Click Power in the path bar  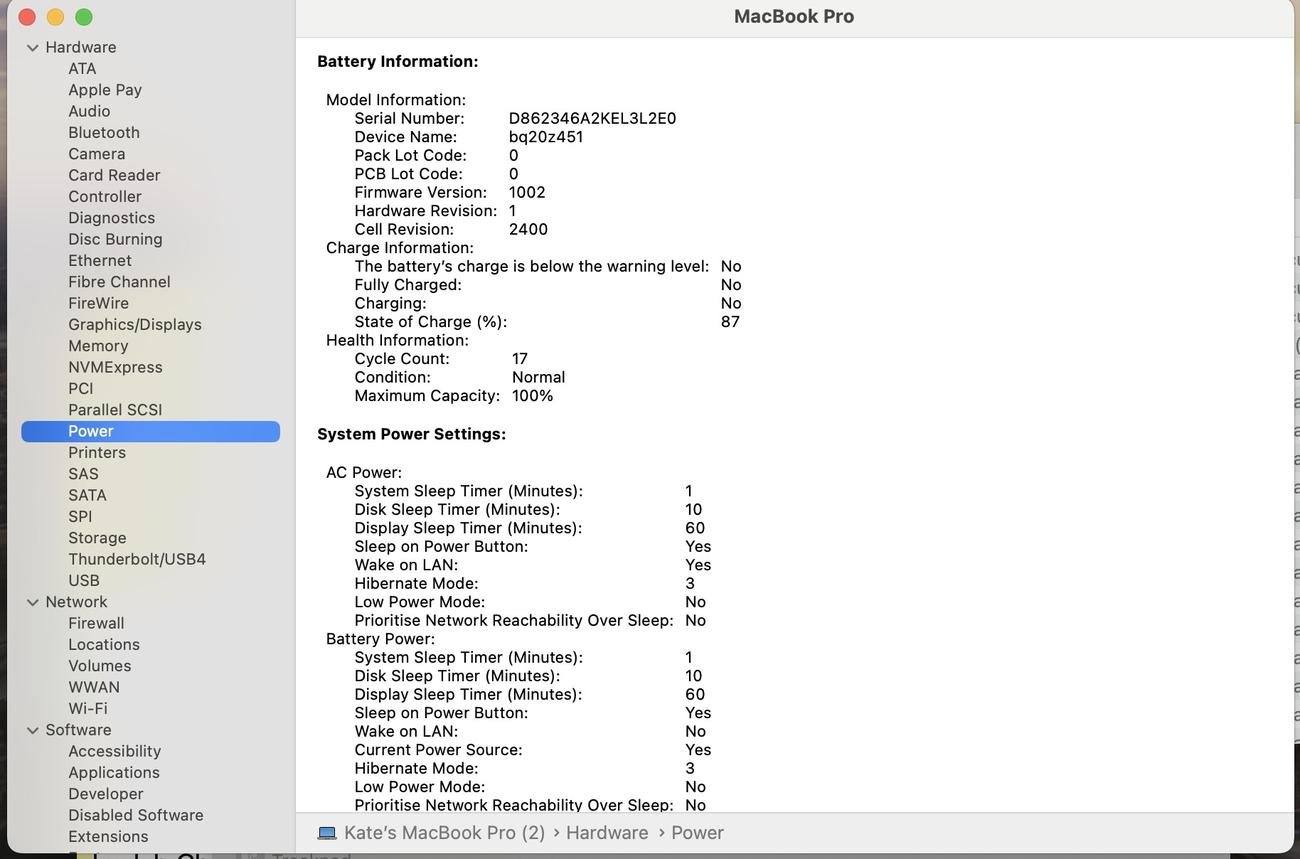point(697,833)
